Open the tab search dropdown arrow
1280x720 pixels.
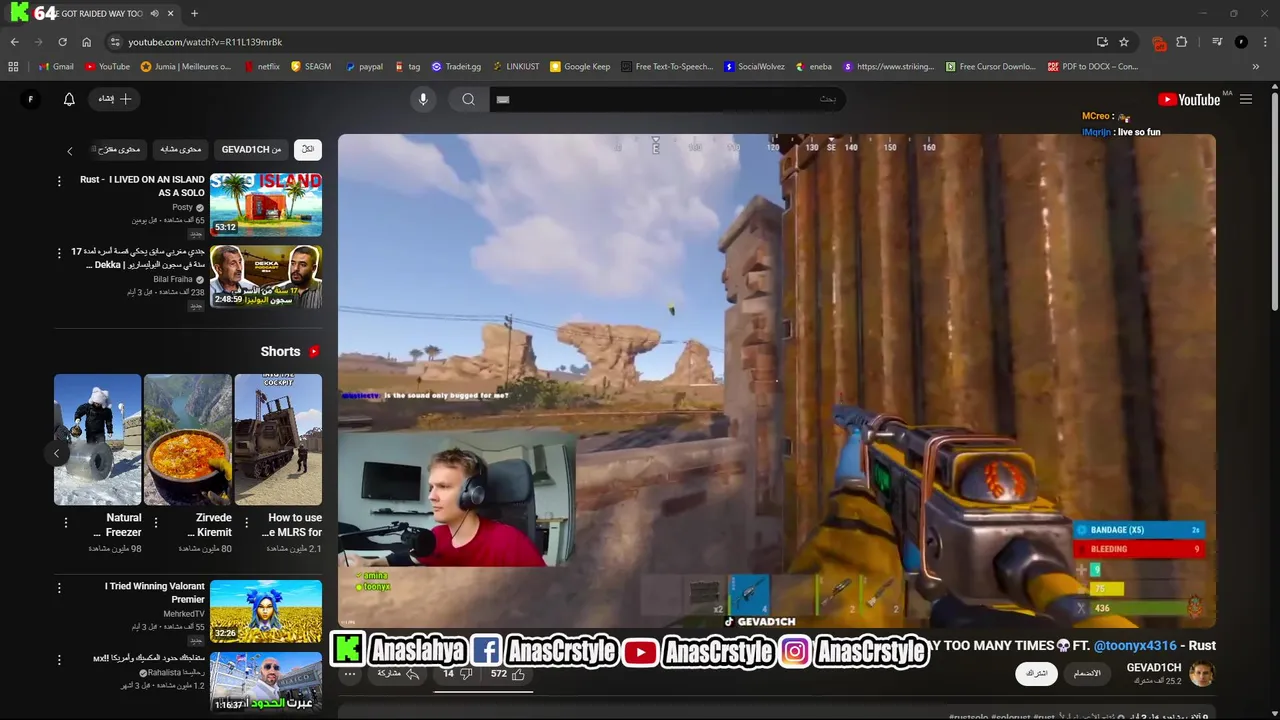click(x=13, y=13)
